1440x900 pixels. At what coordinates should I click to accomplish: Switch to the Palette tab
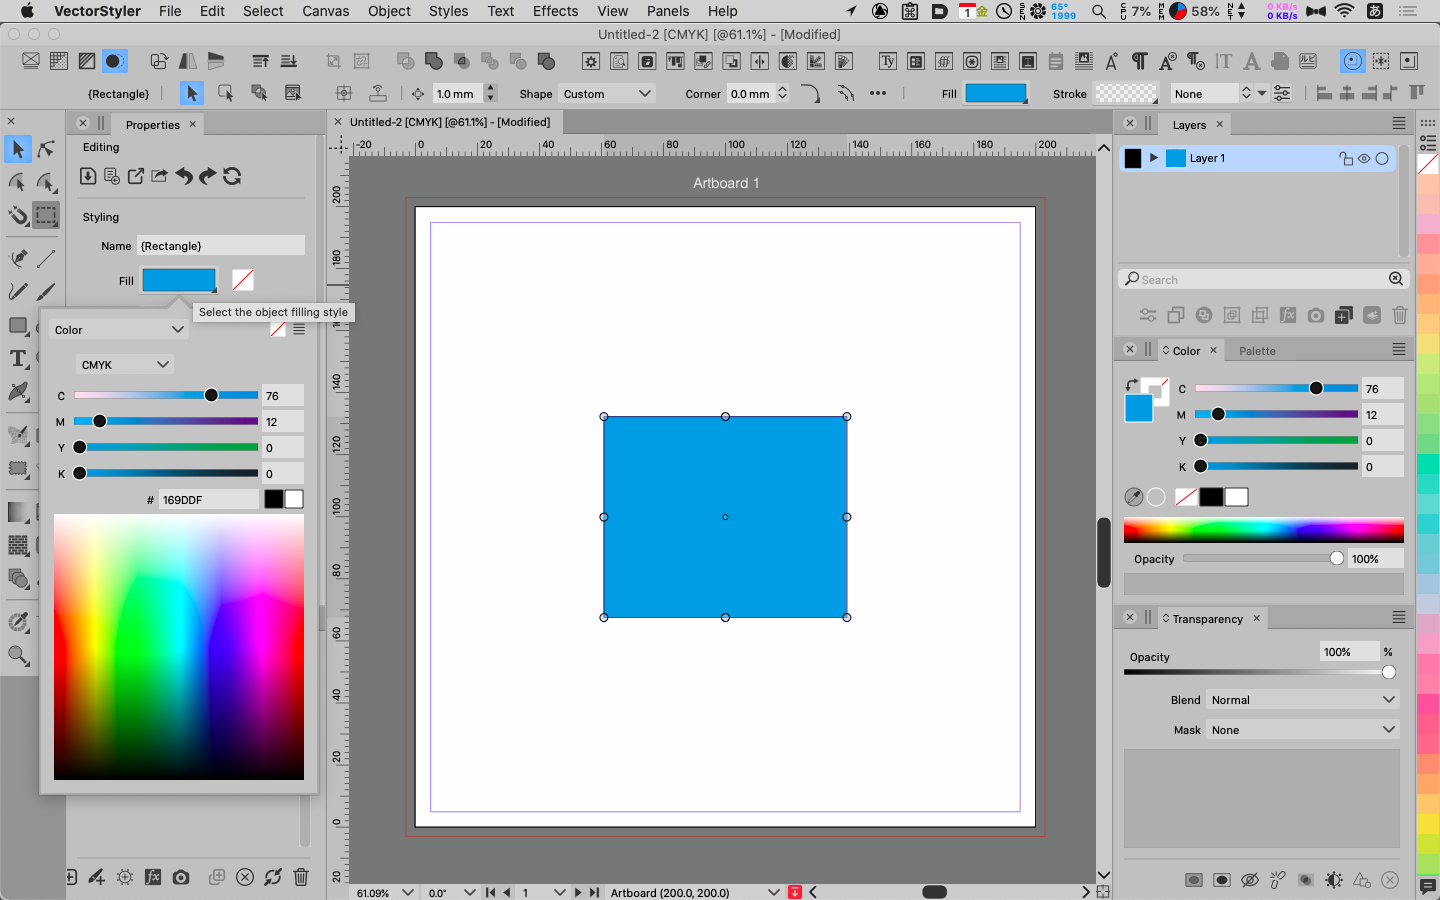[x=1257, y=351]
